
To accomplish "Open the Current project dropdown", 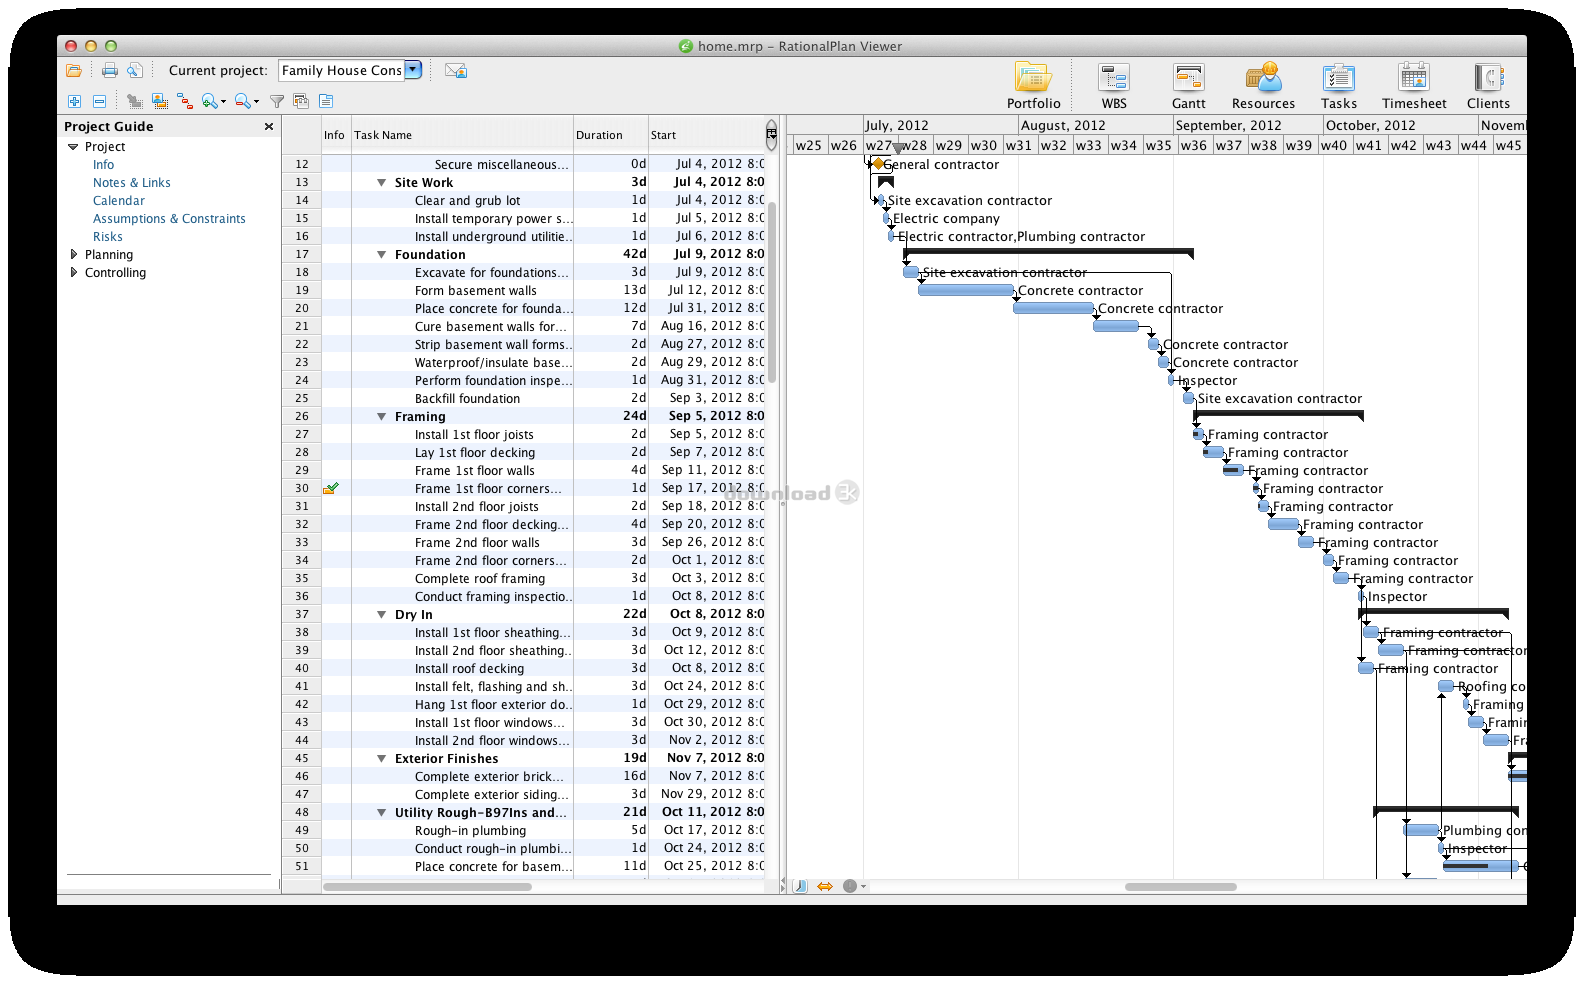I will 413,70.
